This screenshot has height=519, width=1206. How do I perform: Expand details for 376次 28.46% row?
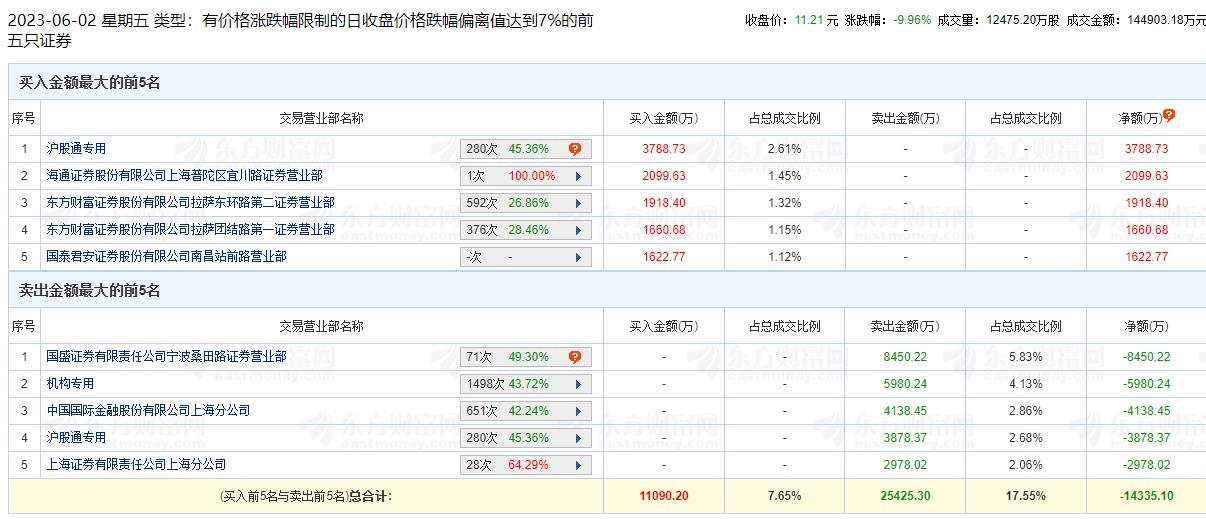point(578,230)
